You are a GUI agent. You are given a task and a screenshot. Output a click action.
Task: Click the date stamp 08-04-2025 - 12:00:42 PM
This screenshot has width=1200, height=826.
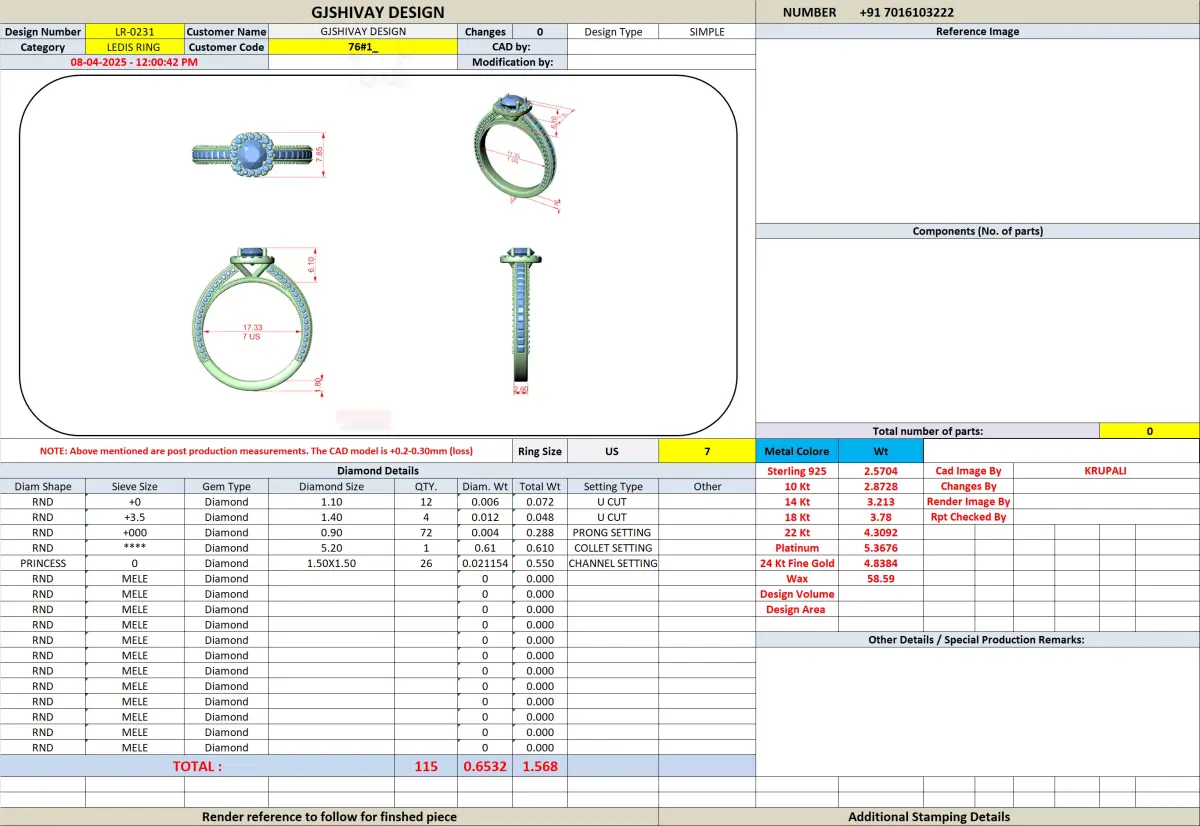click(x=134, y=62)
